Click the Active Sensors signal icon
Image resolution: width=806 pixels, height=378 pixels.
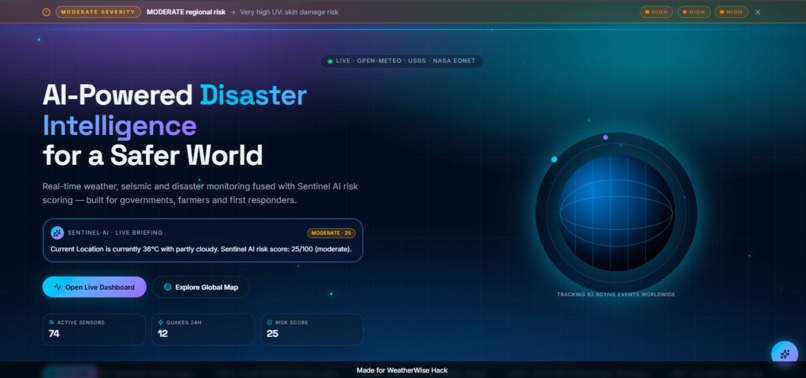click(x=51, y=322)
